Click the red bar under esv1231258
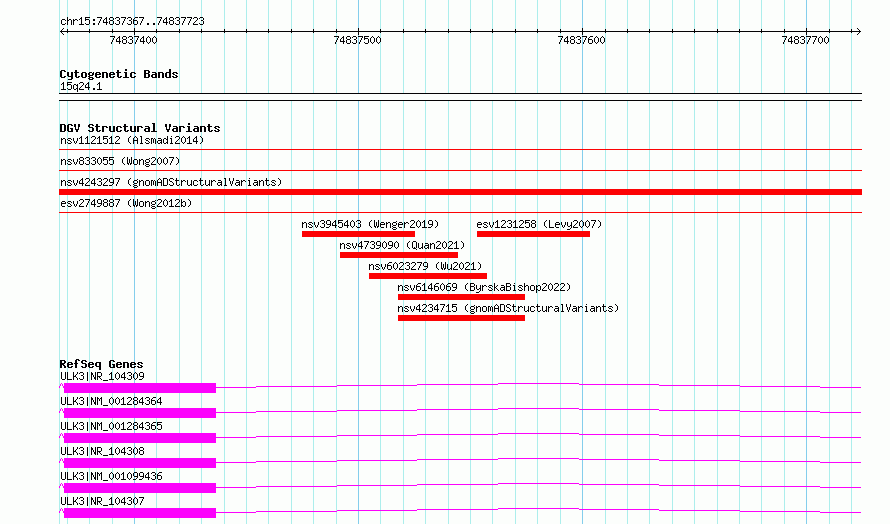Screen dimensions: 890x524 533,234
